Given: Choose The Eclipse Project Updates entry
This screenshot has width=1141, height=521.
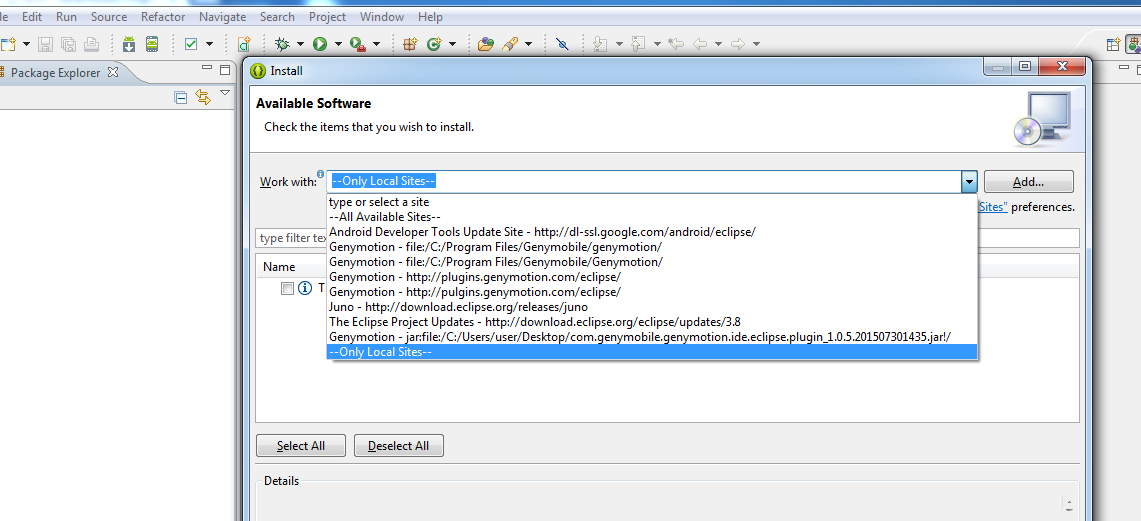Looking at the screenshot, I should coord(652,322).
